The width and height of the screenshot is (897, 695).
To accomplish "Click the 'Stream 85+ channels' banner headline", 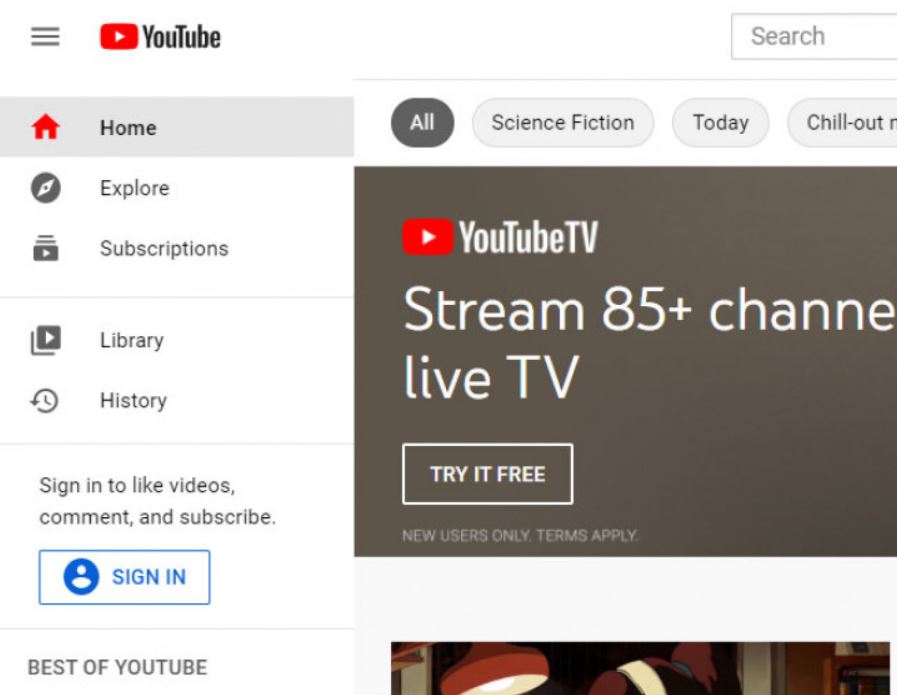I will pyautogui.click(x=650, y=342).
